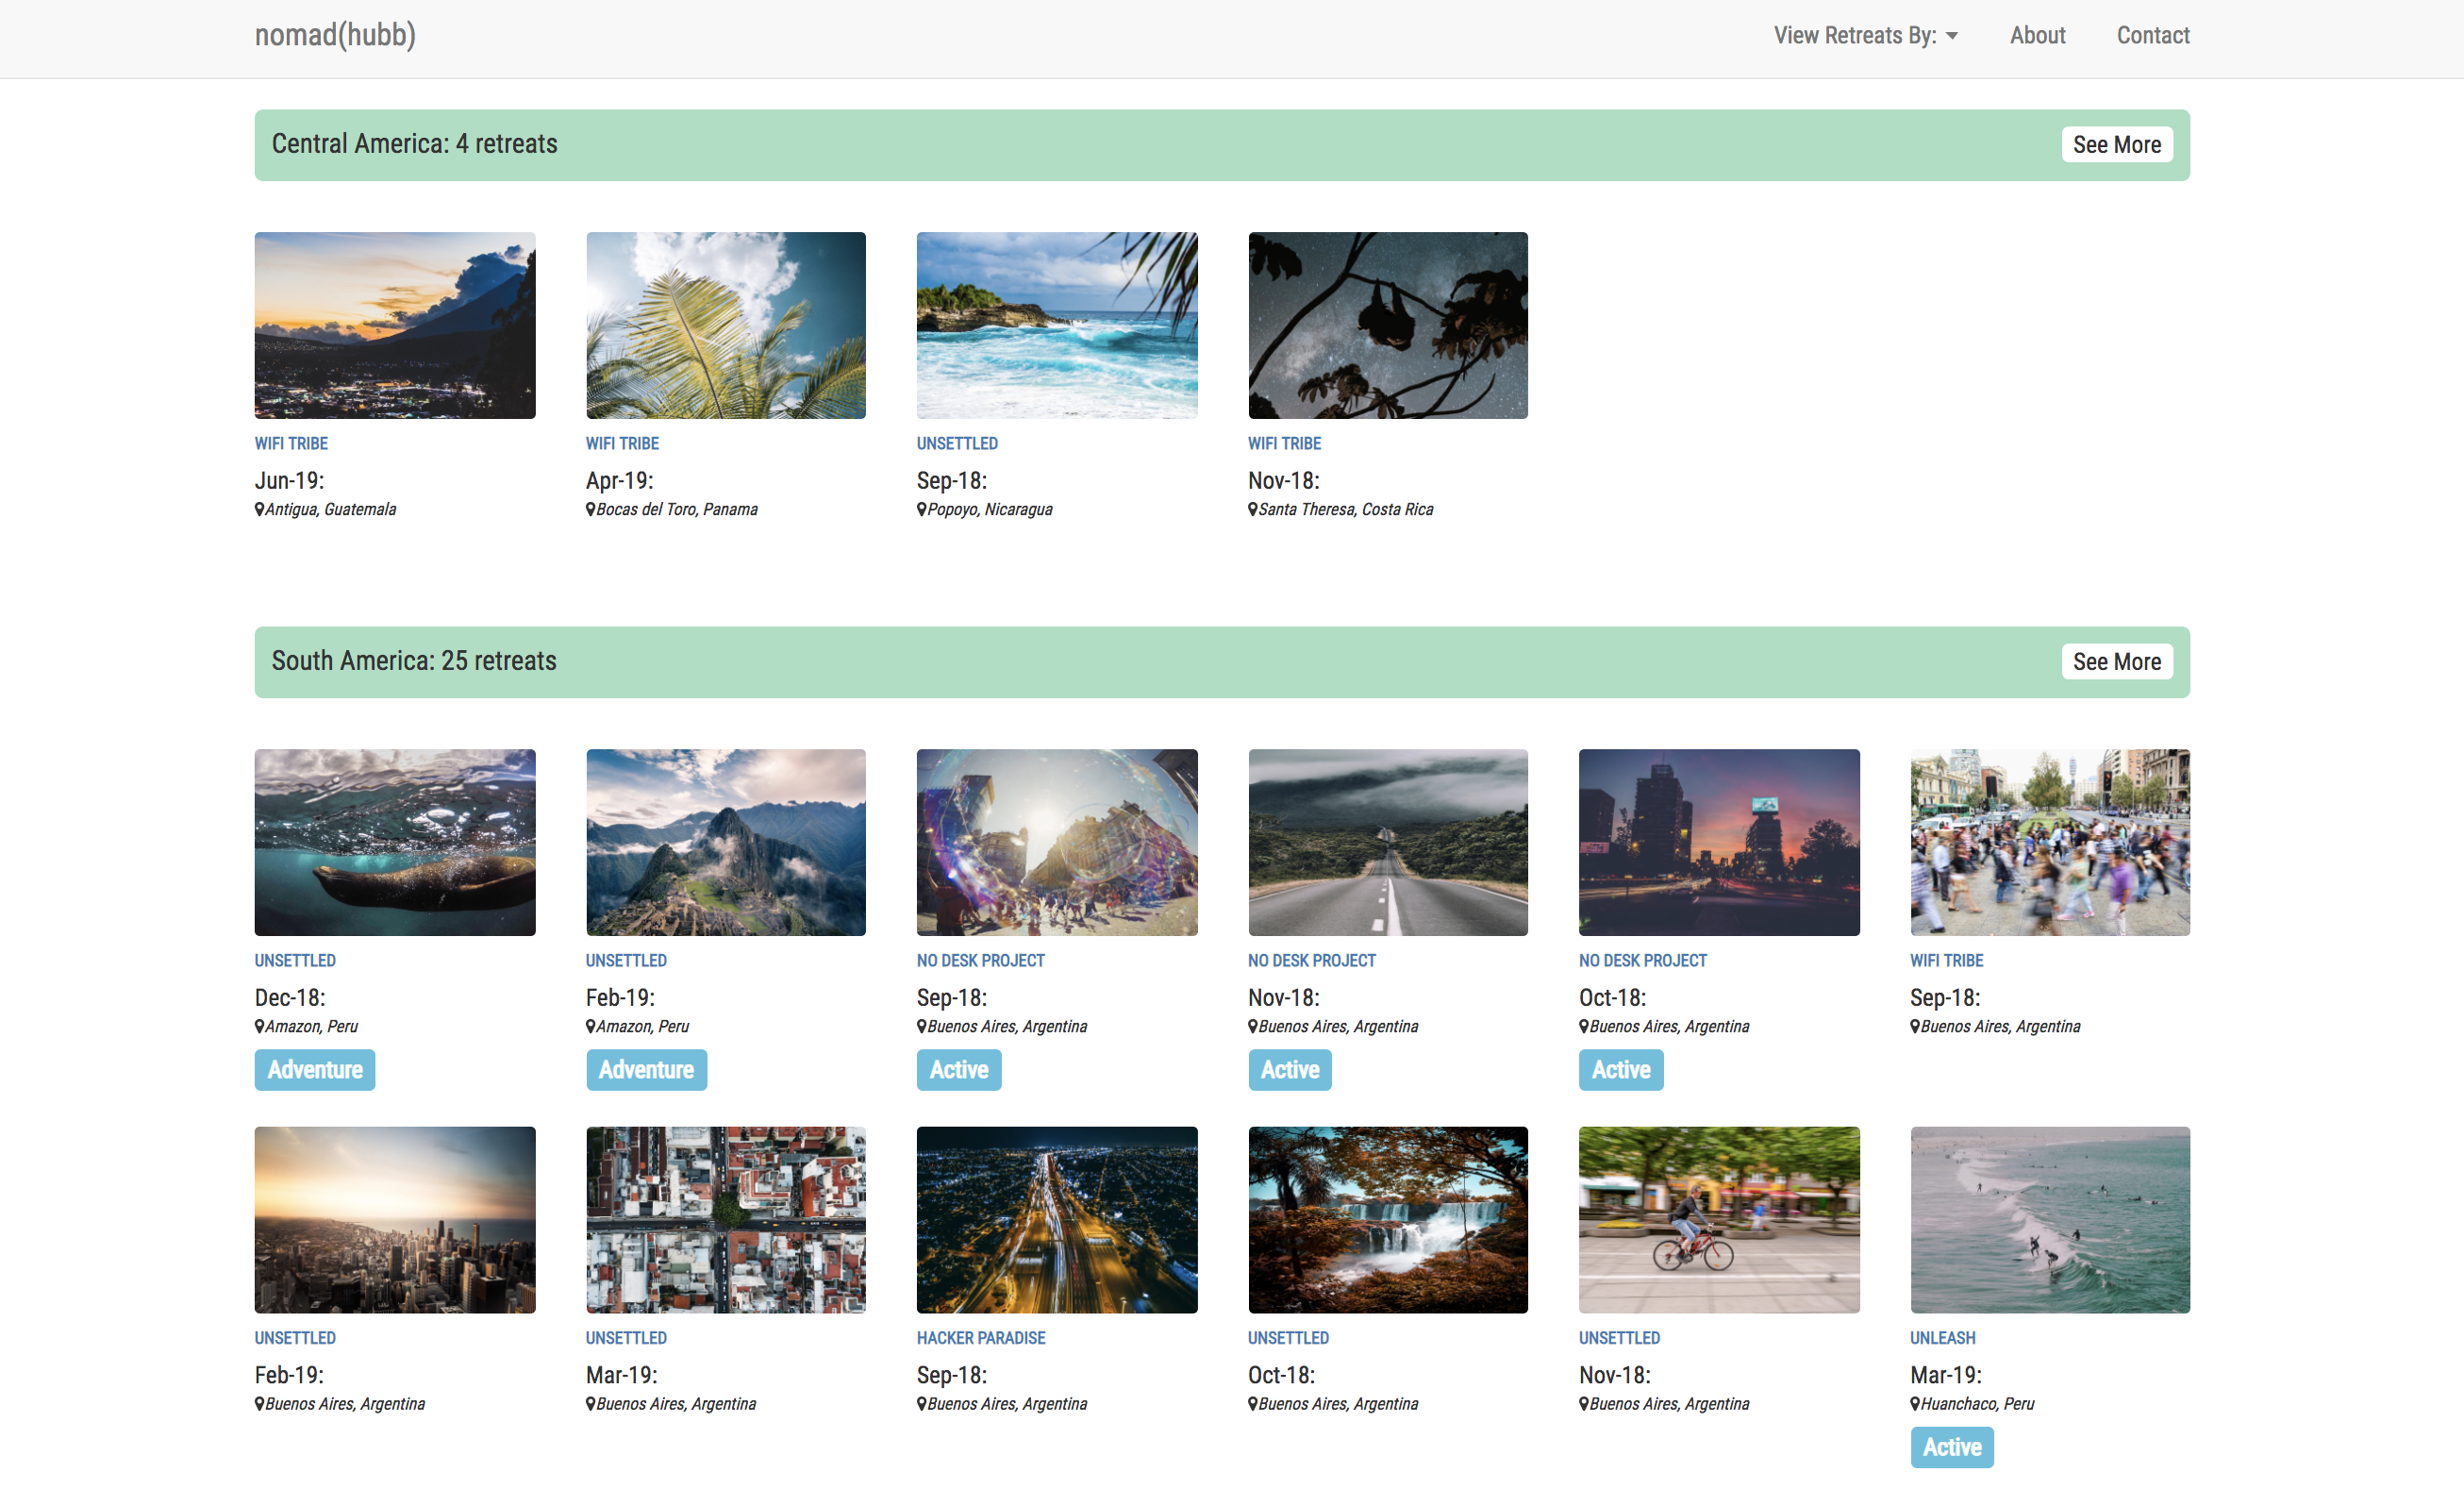2464x1489 pixels.
Task: Select the Adventure tag on the Amazon, Peru Dec-18 retreat
Action: pyautogui.click(x=314, y=1069)
